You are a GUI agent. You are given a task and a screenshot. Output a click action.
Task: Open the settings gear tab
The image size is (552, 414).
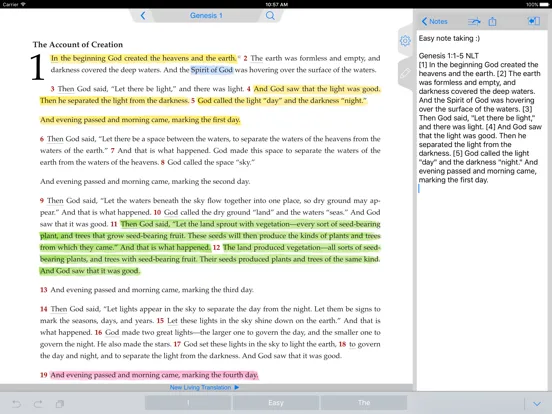(x=405, y=41)
